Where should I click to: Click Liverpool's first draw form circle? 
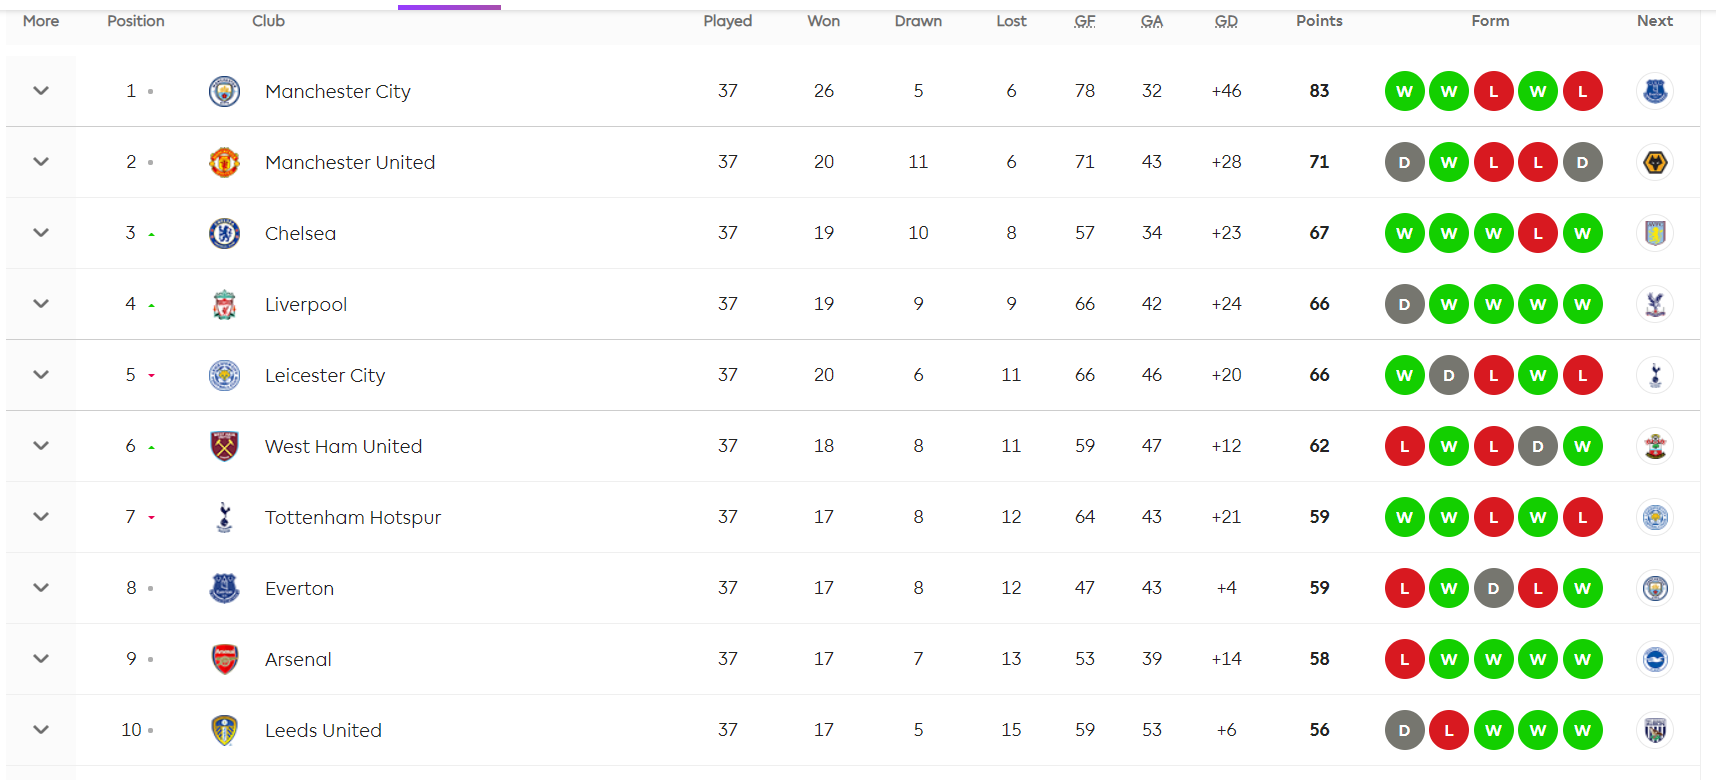point(1404,304)
